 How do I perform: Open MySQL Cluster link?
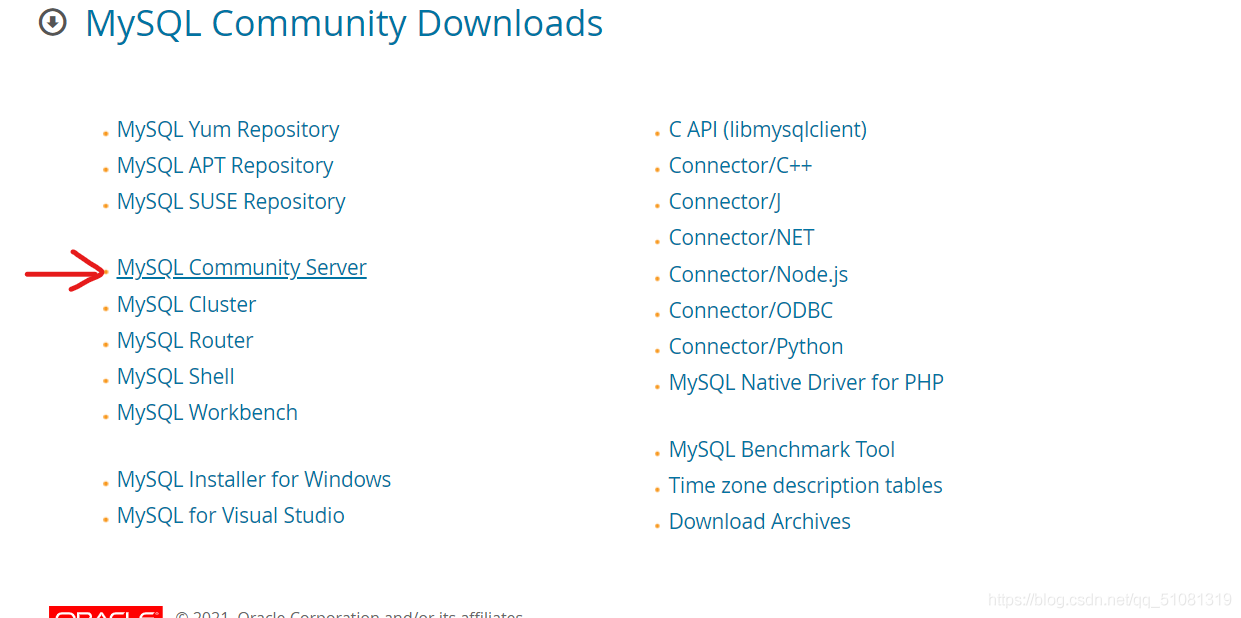click(x=186, y=304)
